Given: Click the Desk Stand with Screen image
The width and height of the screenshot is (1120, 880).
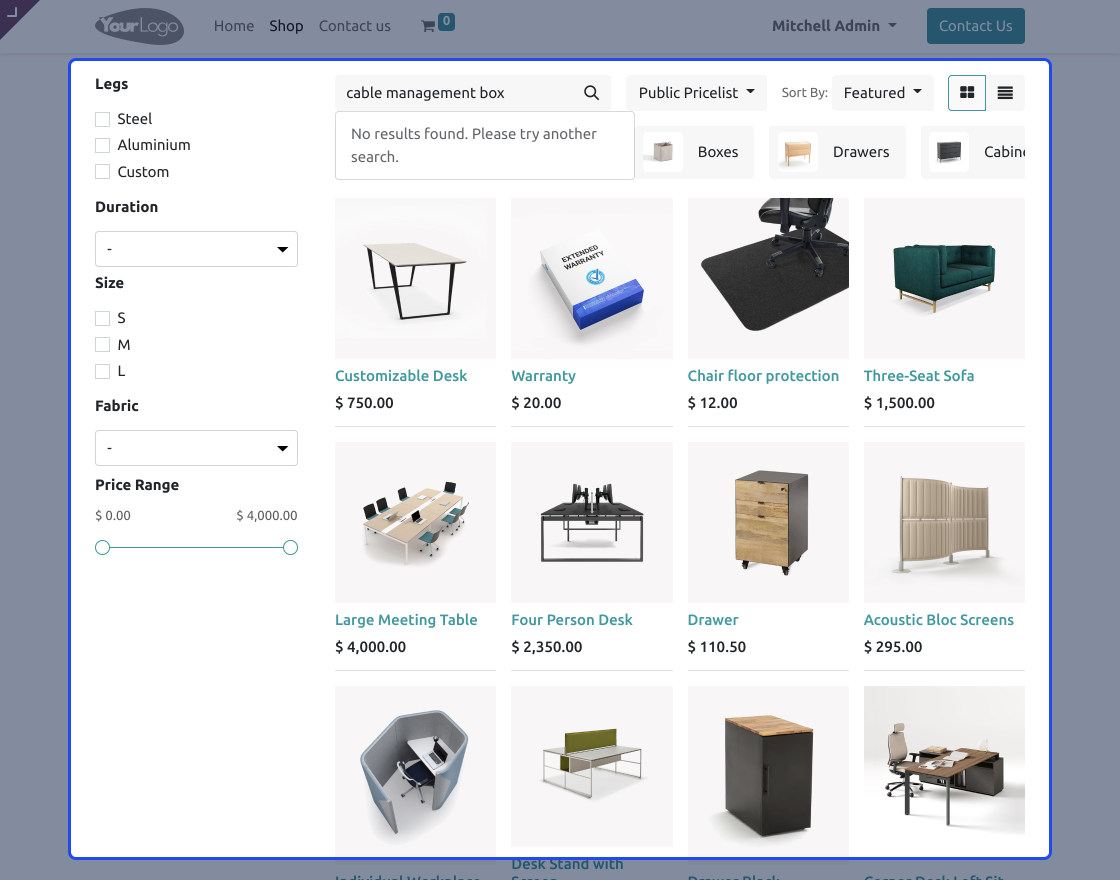Looking at the screenshot, I should 592,767.
